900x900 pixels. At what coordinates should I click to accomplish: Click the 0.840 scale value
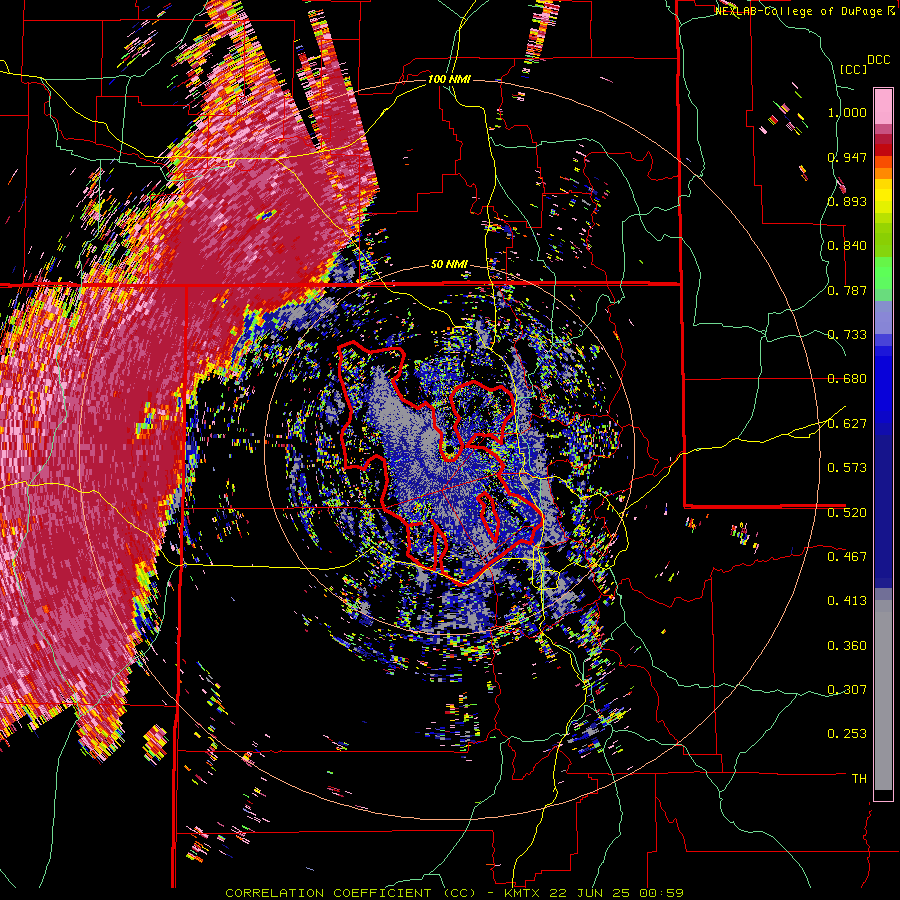(x=847, y=246)
